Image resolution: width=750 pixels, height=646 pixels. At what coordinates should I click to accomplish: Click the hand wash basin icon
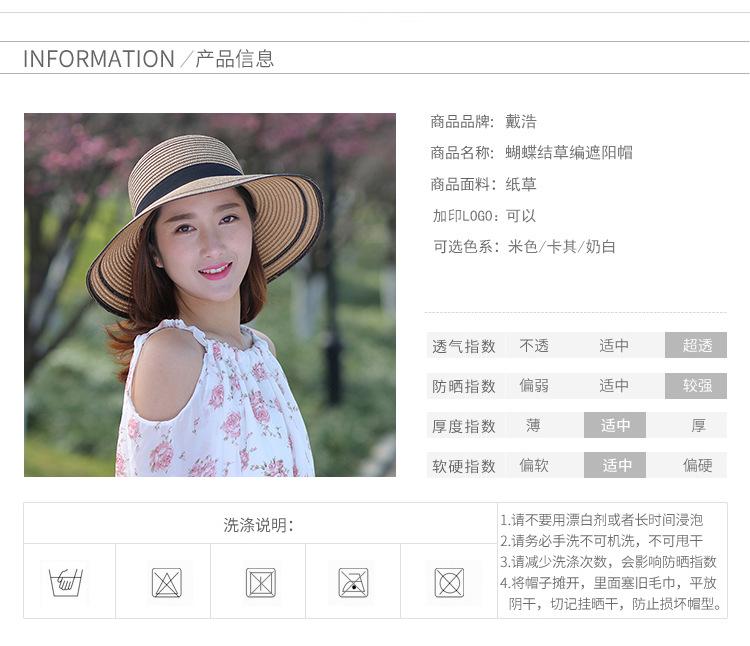point(66,581)
